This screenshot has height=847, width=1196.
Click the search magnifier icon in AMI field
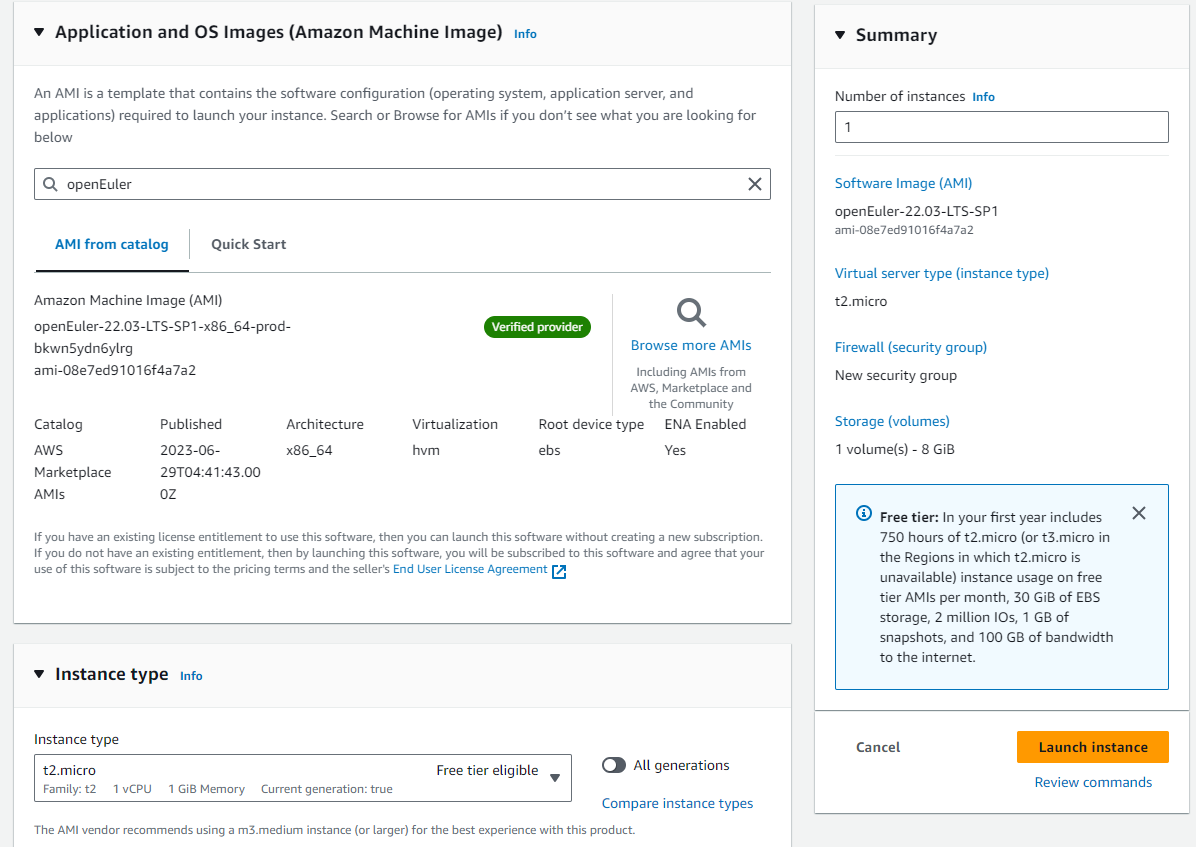(50, 184)
